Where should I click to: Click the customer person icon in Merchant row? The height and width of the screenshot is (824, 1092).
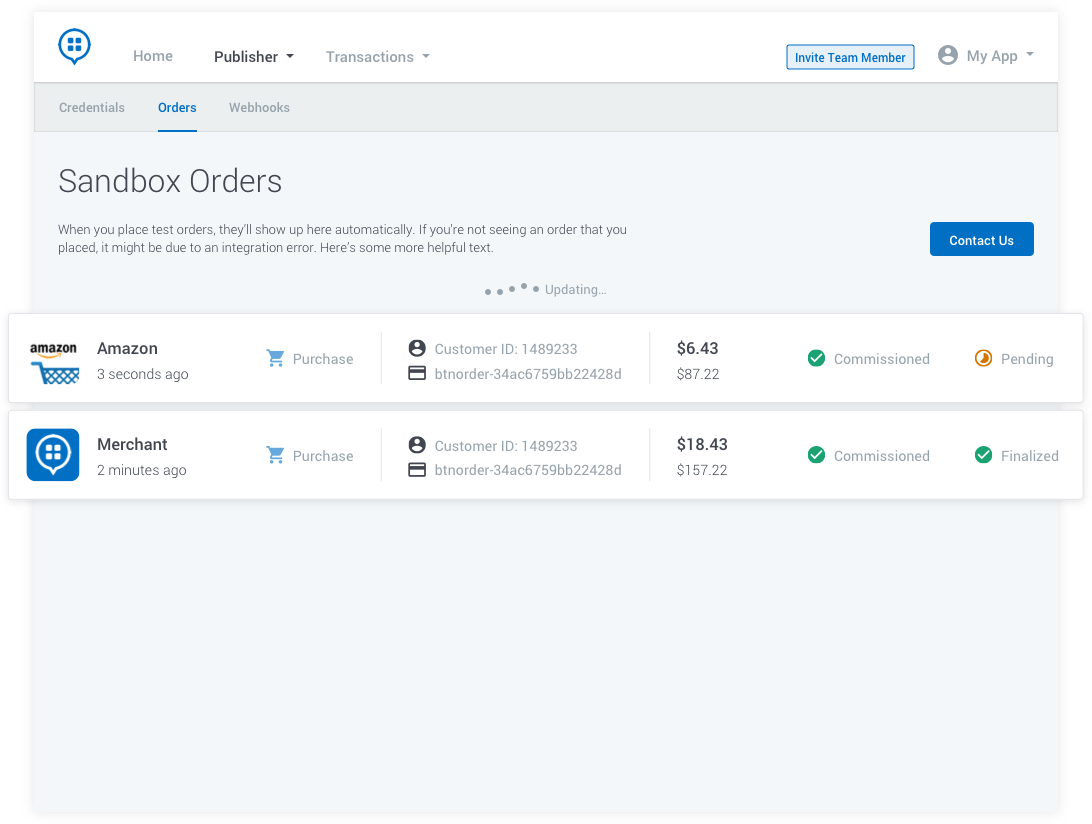click(x=417, y=445)
